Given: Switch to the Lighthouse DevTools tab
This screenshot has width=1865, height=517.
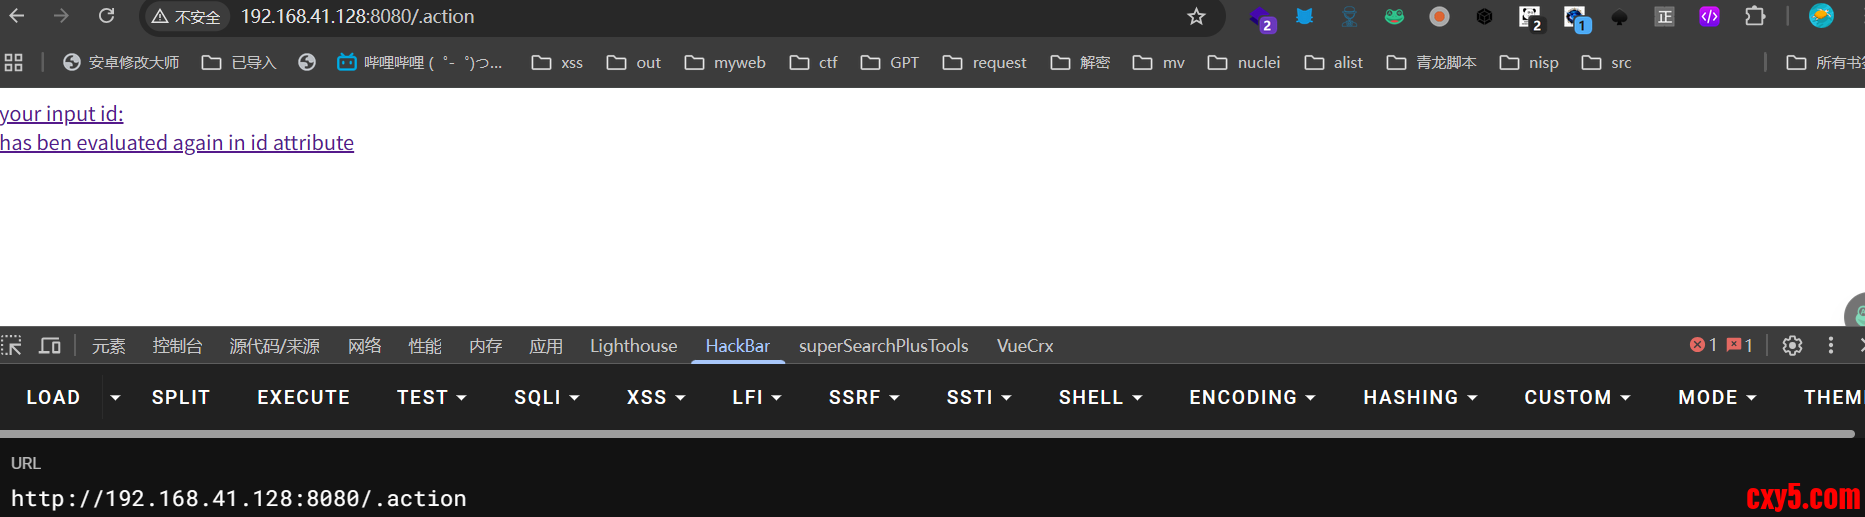Looking at the screenshot, I should tap(634, 345).
